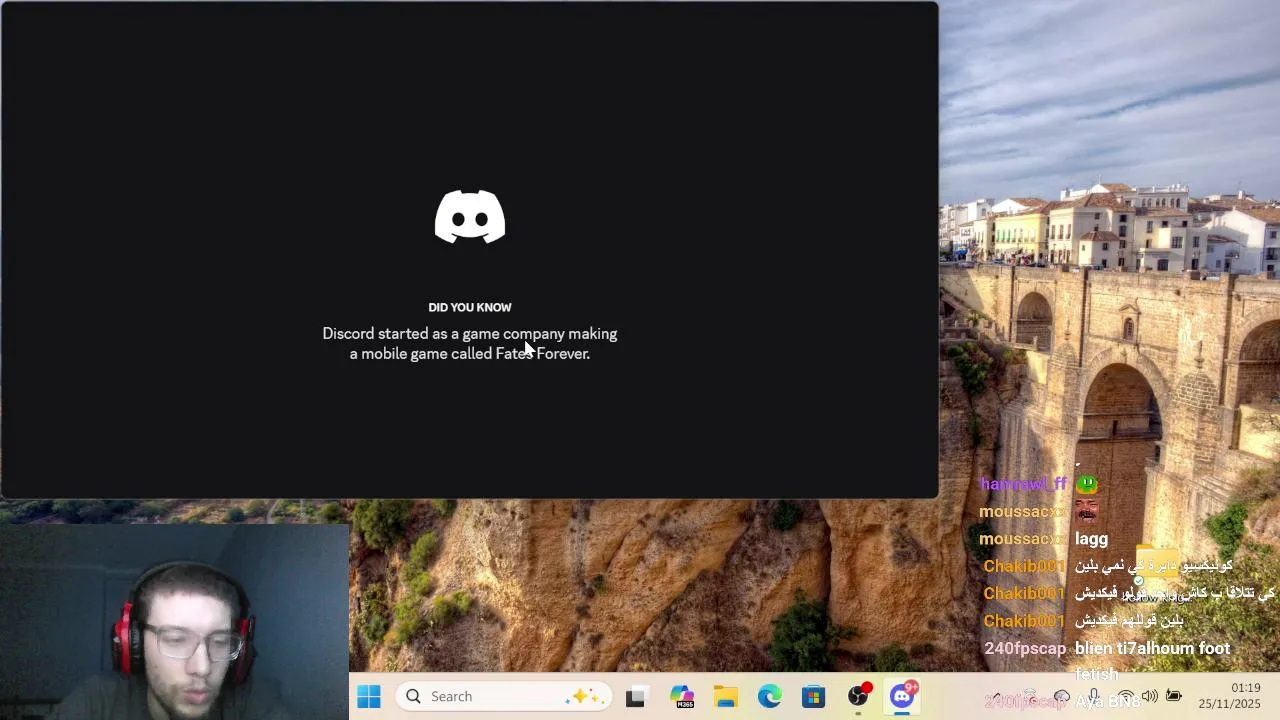Click the green emote in chat overlay
1280x720 pixels.
click(1087, 484)
